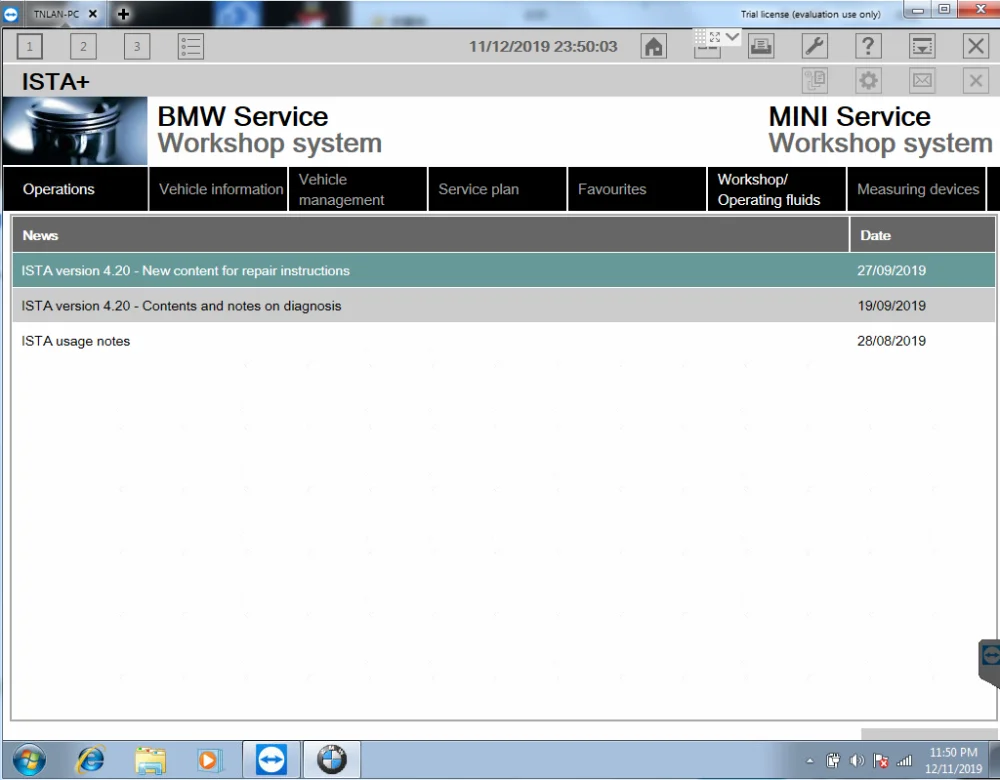The height and width of the screenshot is (780, 1000).
Task: Switch to TeamViewer in the taskbar
Action: (272, 760)
